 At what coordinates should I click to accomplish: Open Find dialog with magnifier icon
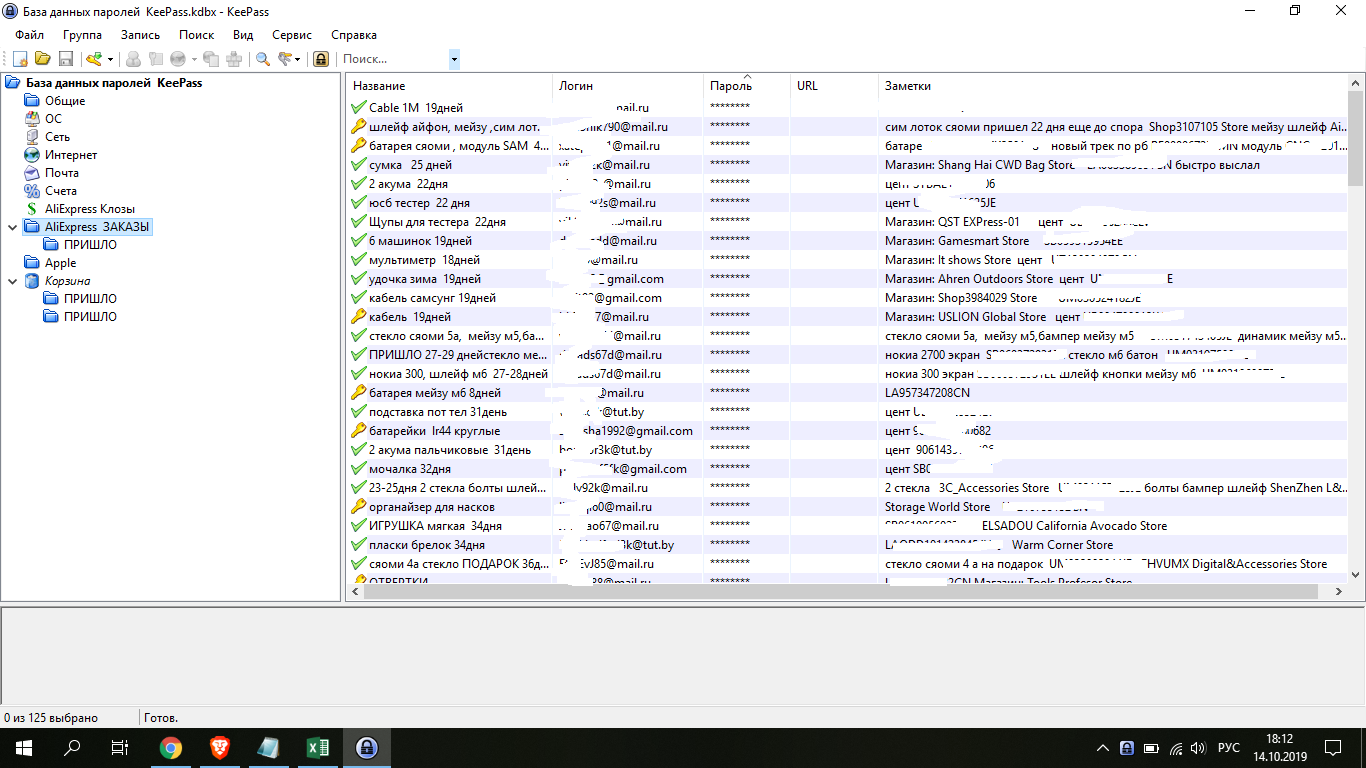click(x=263, y=59)
